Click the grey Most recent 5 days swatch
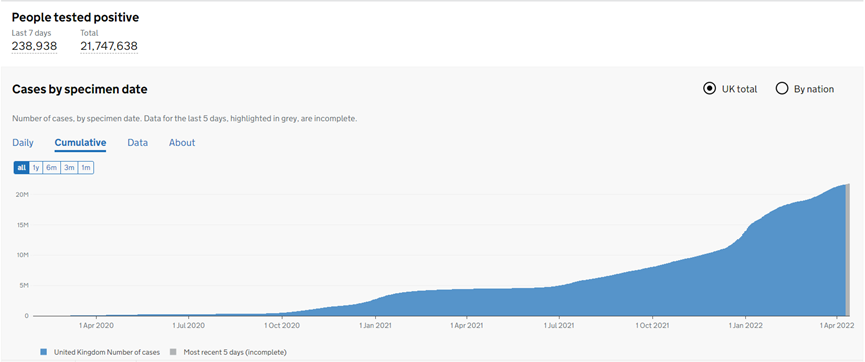The image size is (865, 362). click(x=173, y=352)
